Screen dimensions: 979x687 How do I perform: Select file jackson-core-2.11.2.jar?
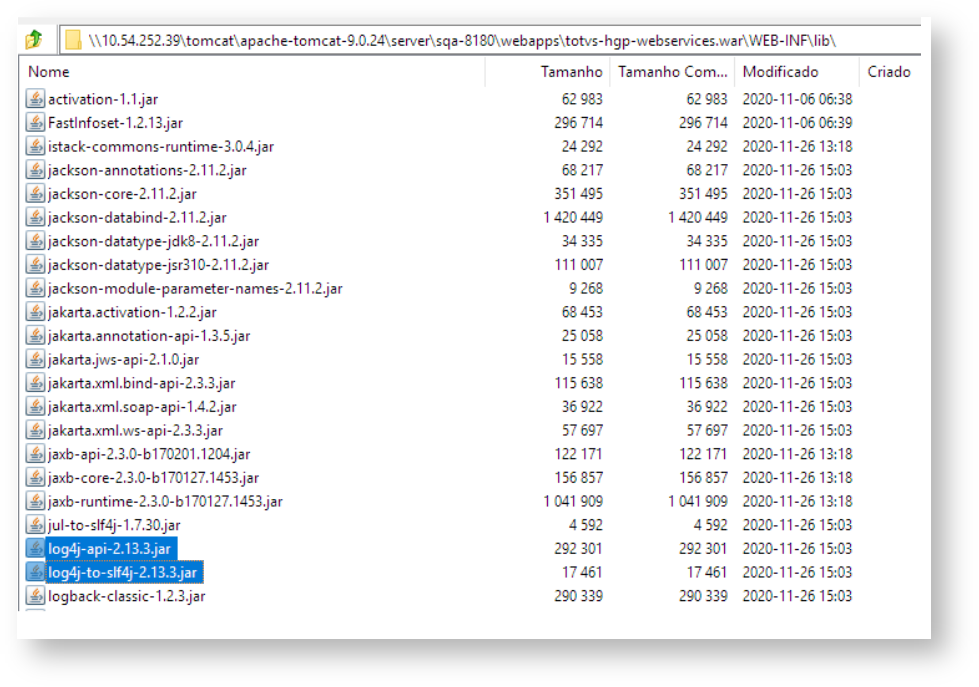point(122,194)
